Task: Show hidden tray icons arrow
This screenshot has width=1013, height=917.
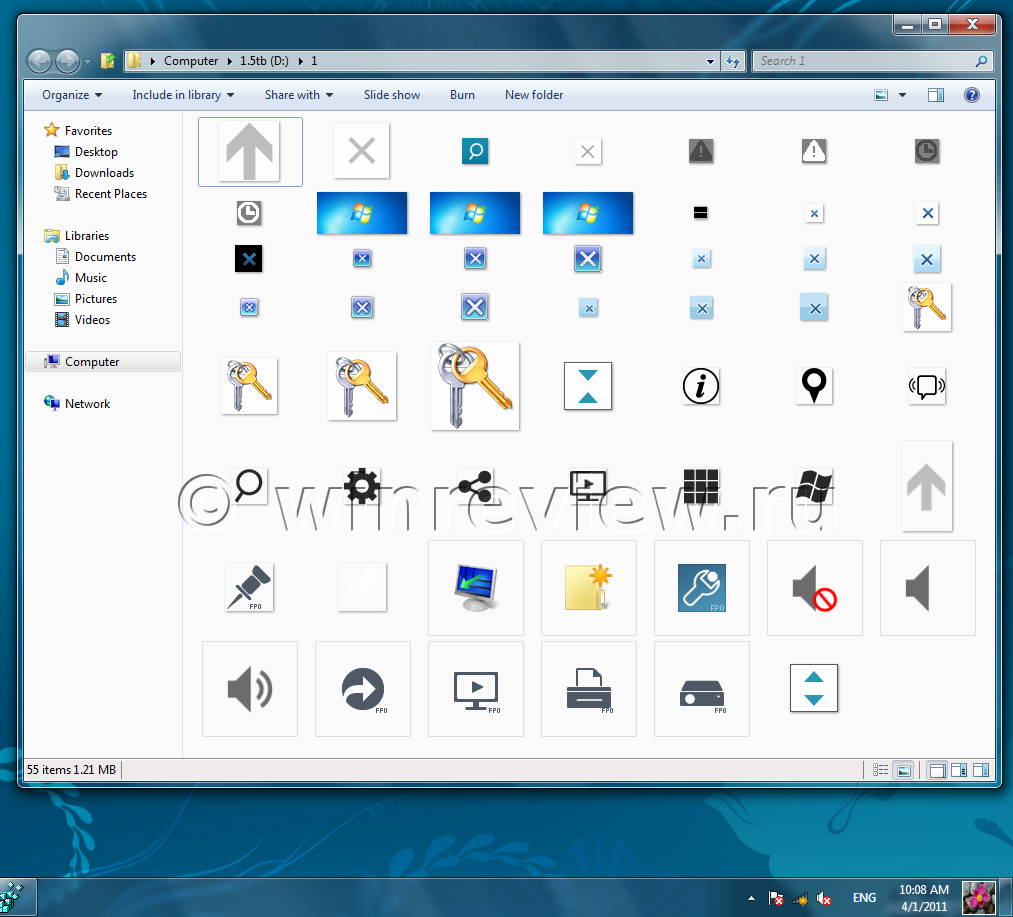Action: (x=751, y=898)
